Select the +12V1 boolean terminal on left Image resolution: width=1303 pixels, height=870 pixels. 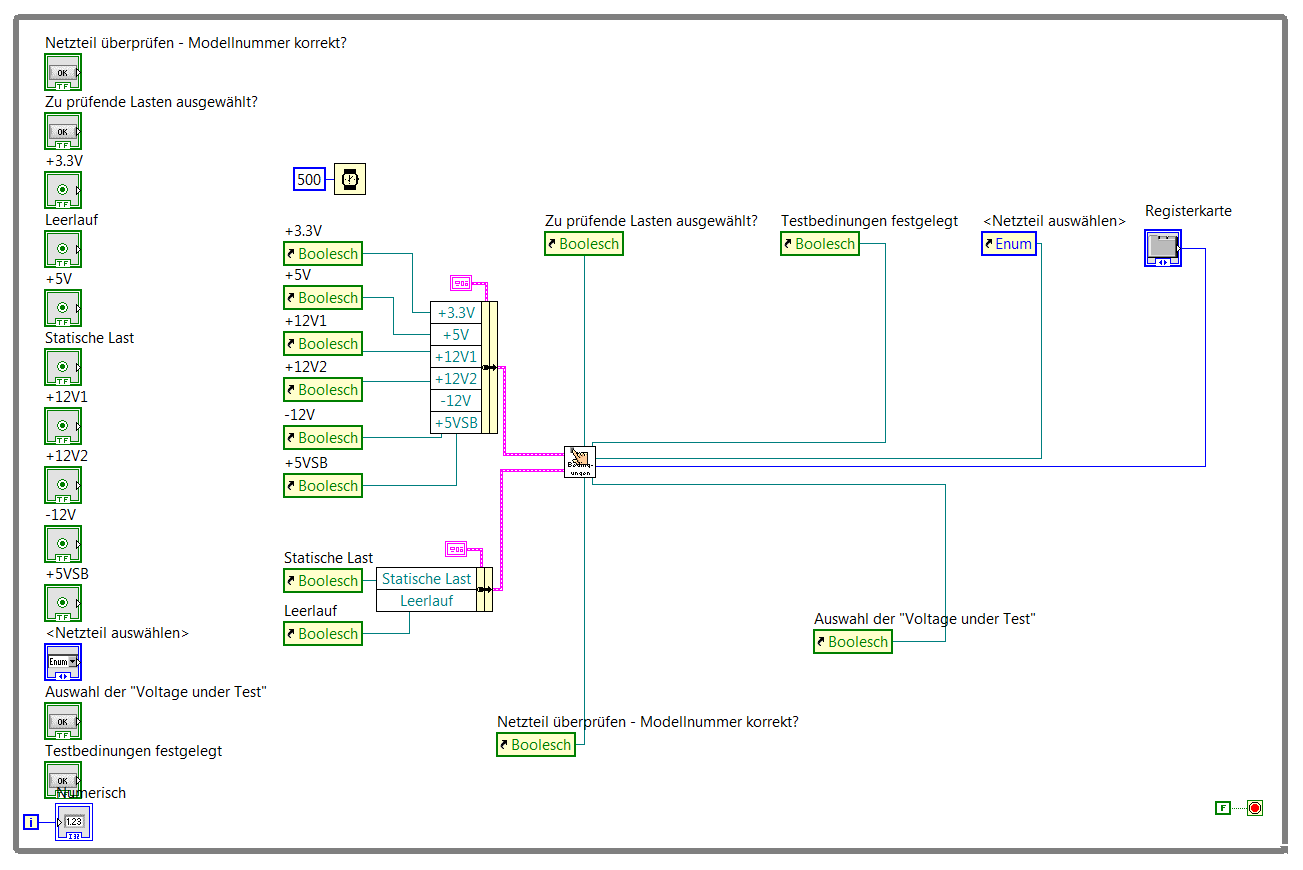tap(63, 426)
